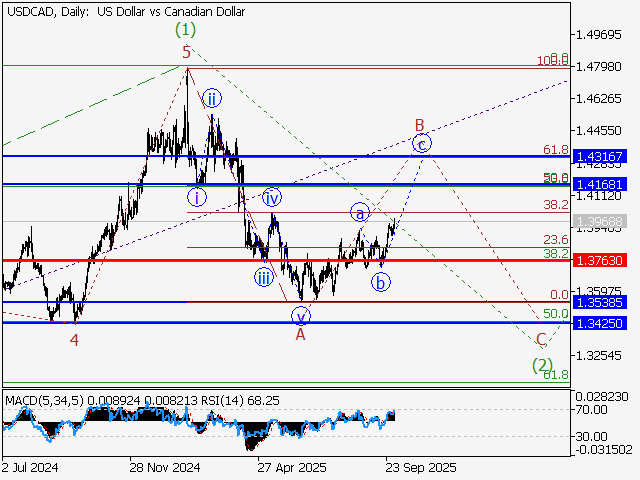This screenshot has height=480, width=640.
Task: Select the red wave B label
Action: click(421, 126)
